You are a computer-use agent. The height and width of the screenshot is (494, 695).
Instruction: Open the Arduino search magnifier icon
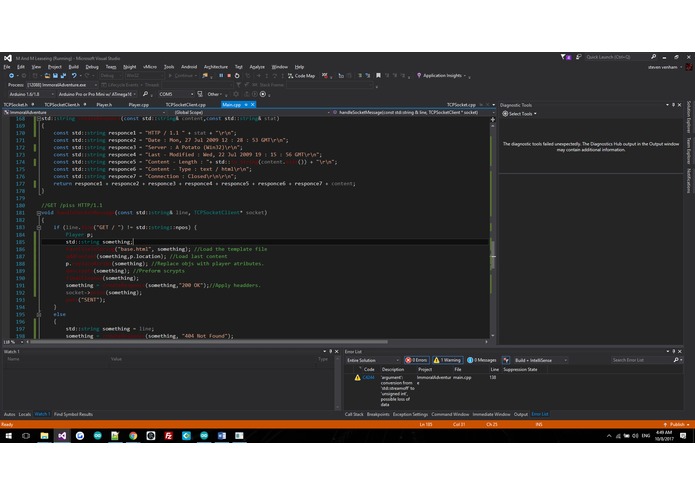tap(145, 94)
